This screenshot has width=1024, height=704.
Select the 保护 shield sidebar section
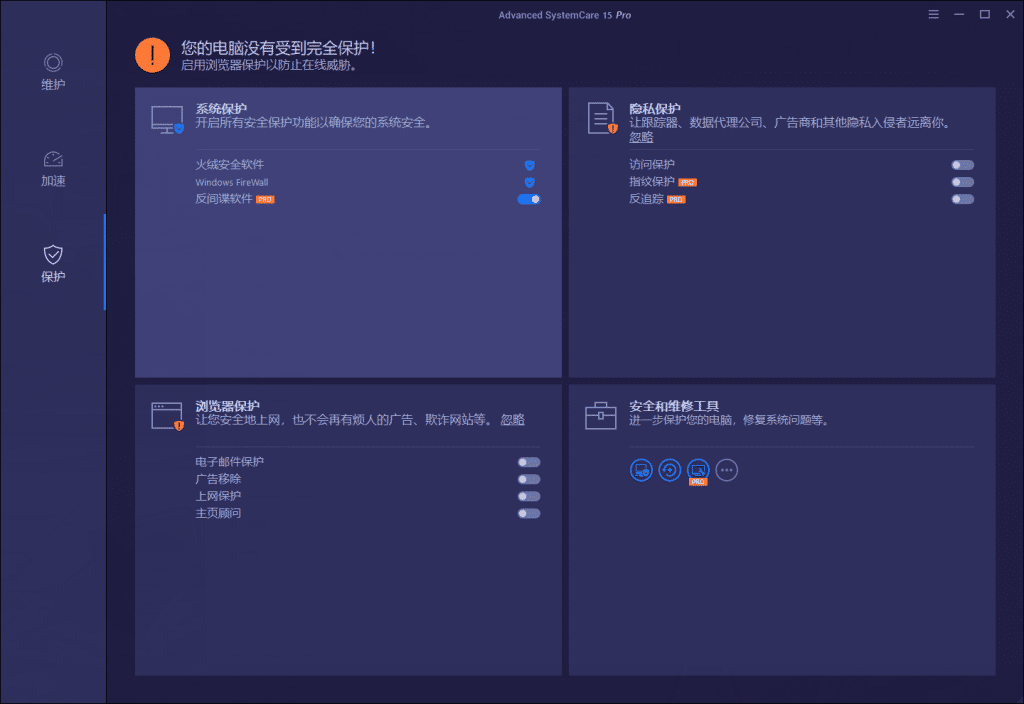53,264
